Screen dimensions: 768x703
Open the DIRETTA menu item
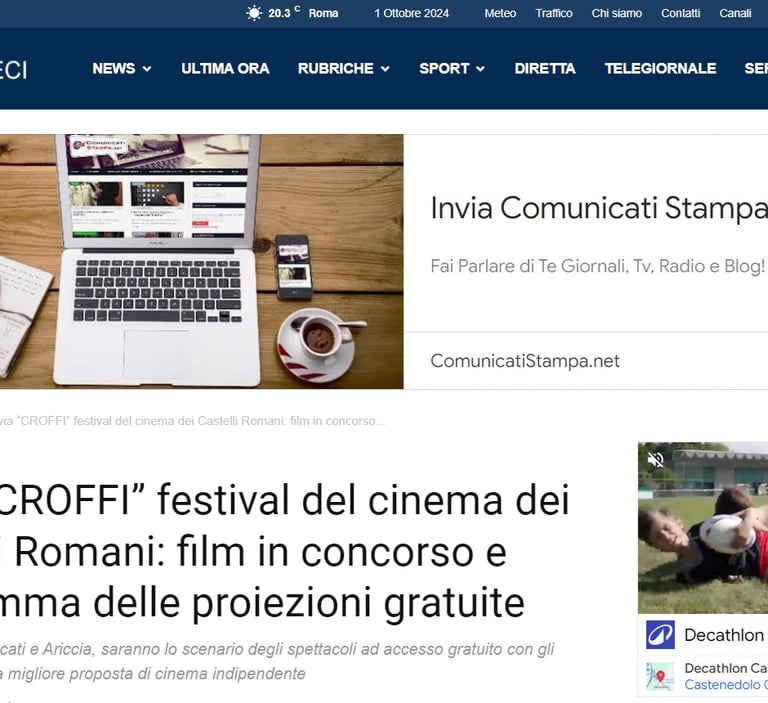point(545,69)
